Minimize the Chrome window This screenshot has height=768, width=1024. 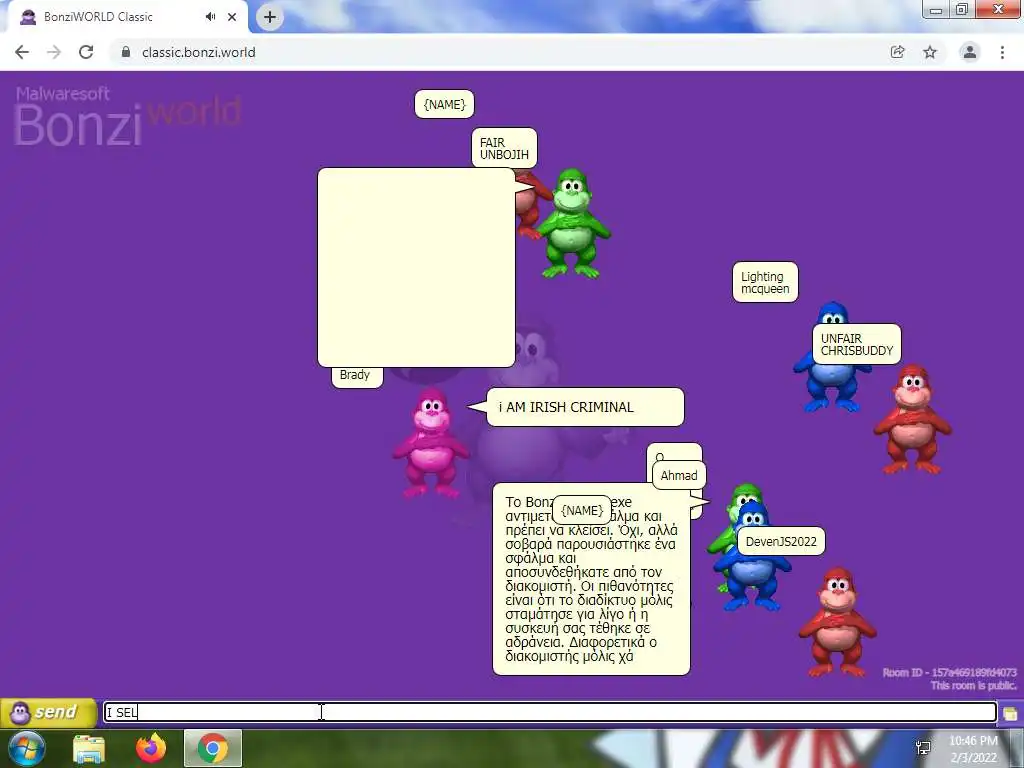point(935,9)
